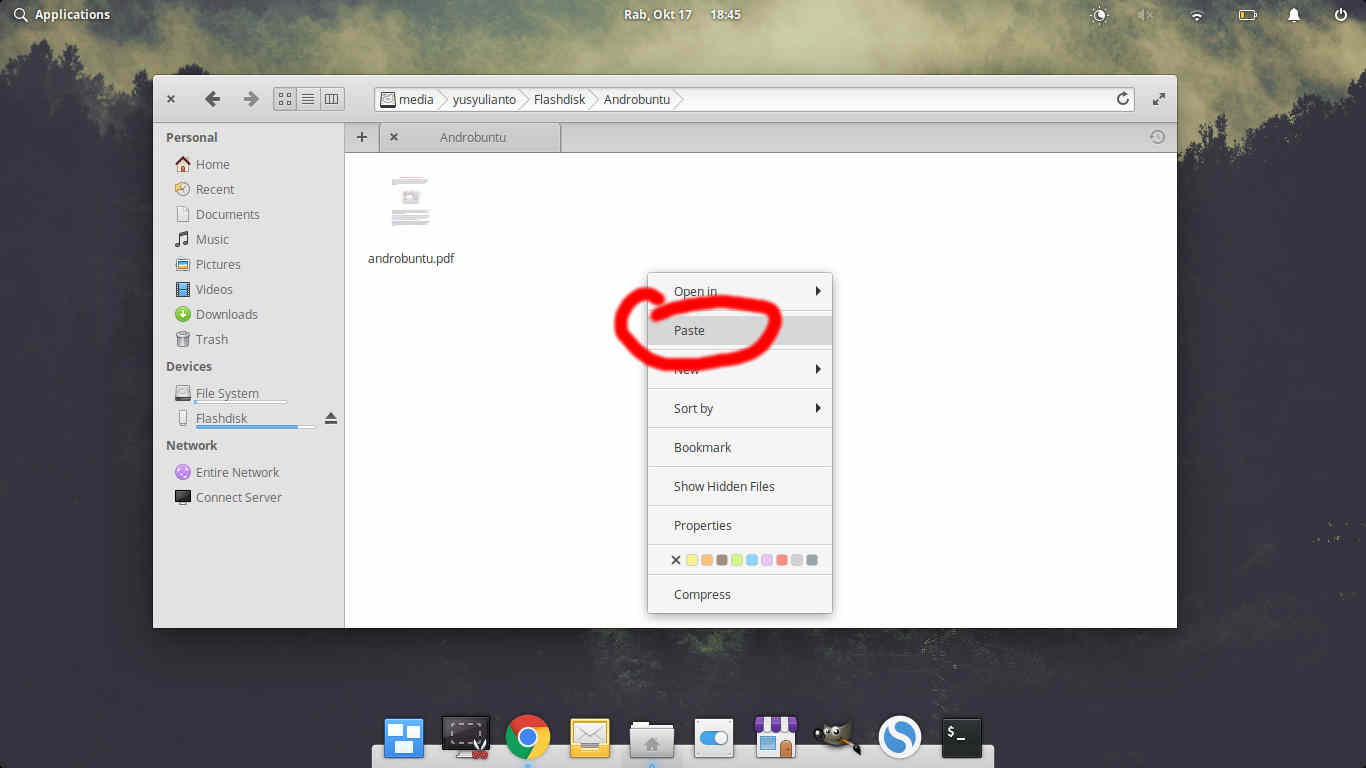Switch to column view in the toolbar

(332, 98)
